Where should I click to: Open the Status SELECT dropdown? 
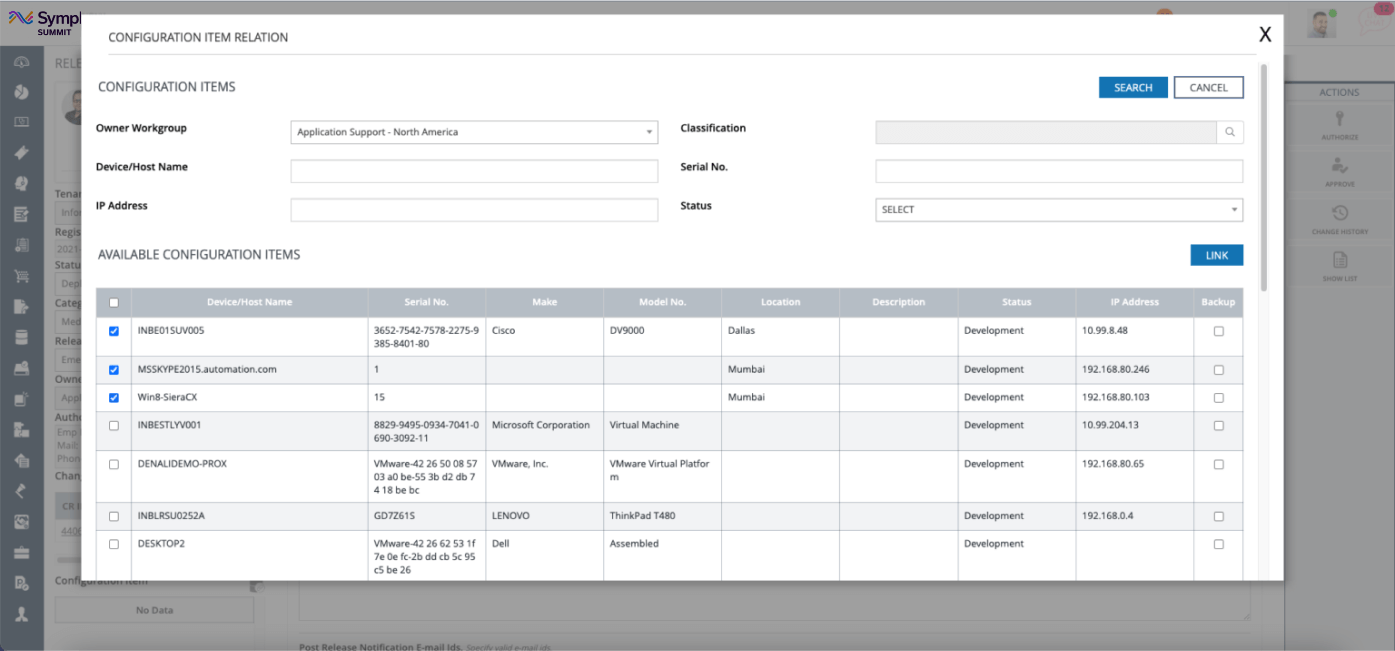tap(1059, 210)
